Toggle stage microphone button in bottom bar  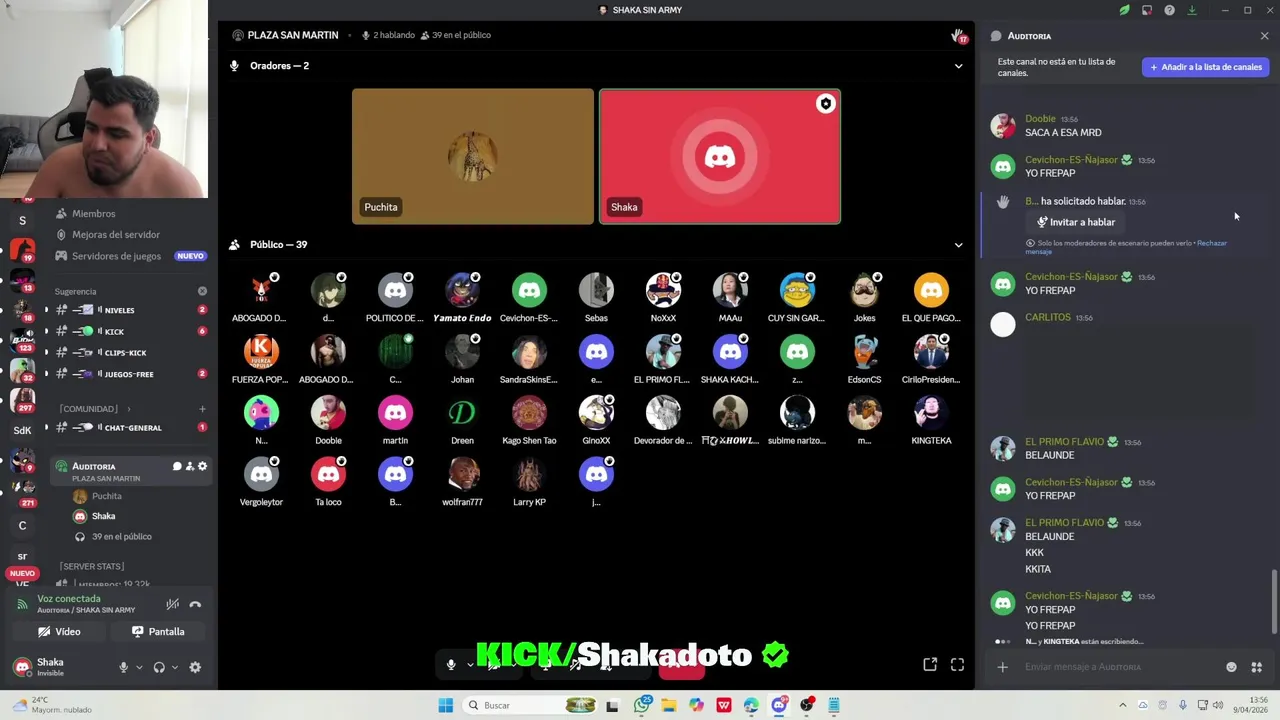451,664
